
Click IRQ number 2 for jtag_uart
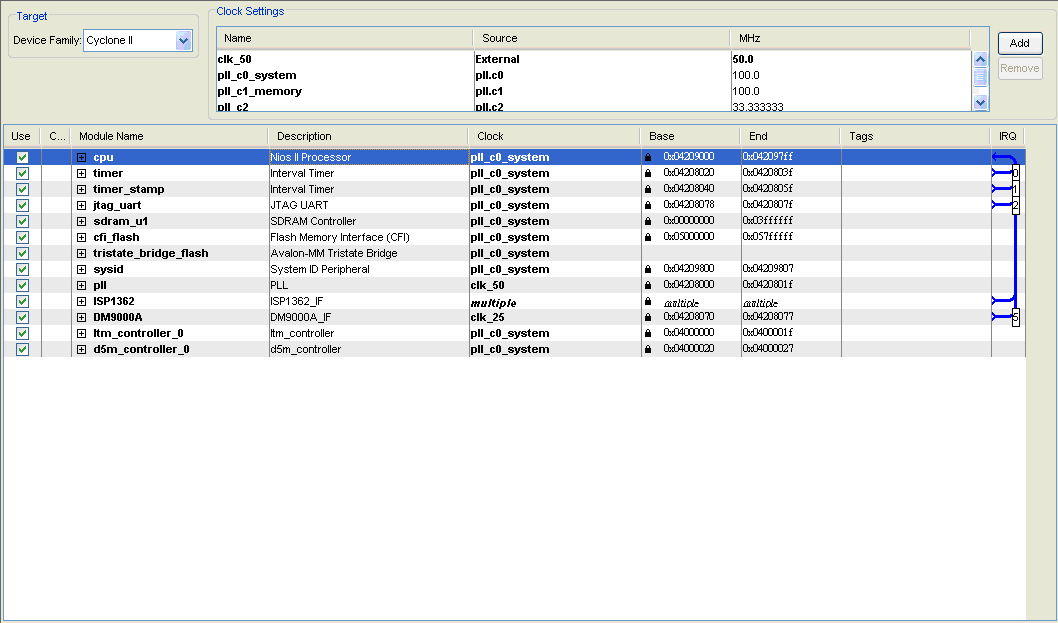pyautogui.click(x=1015, y=205)
